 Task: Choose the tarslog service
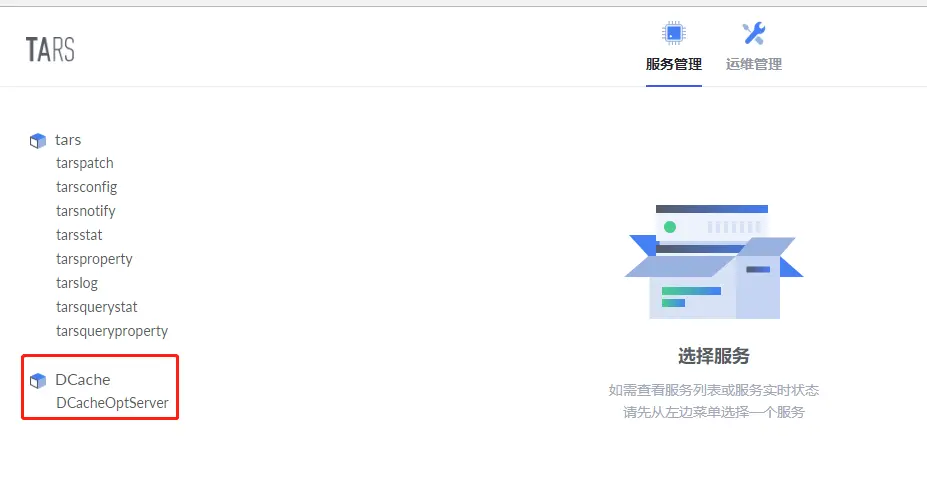(x=77, y=283)
